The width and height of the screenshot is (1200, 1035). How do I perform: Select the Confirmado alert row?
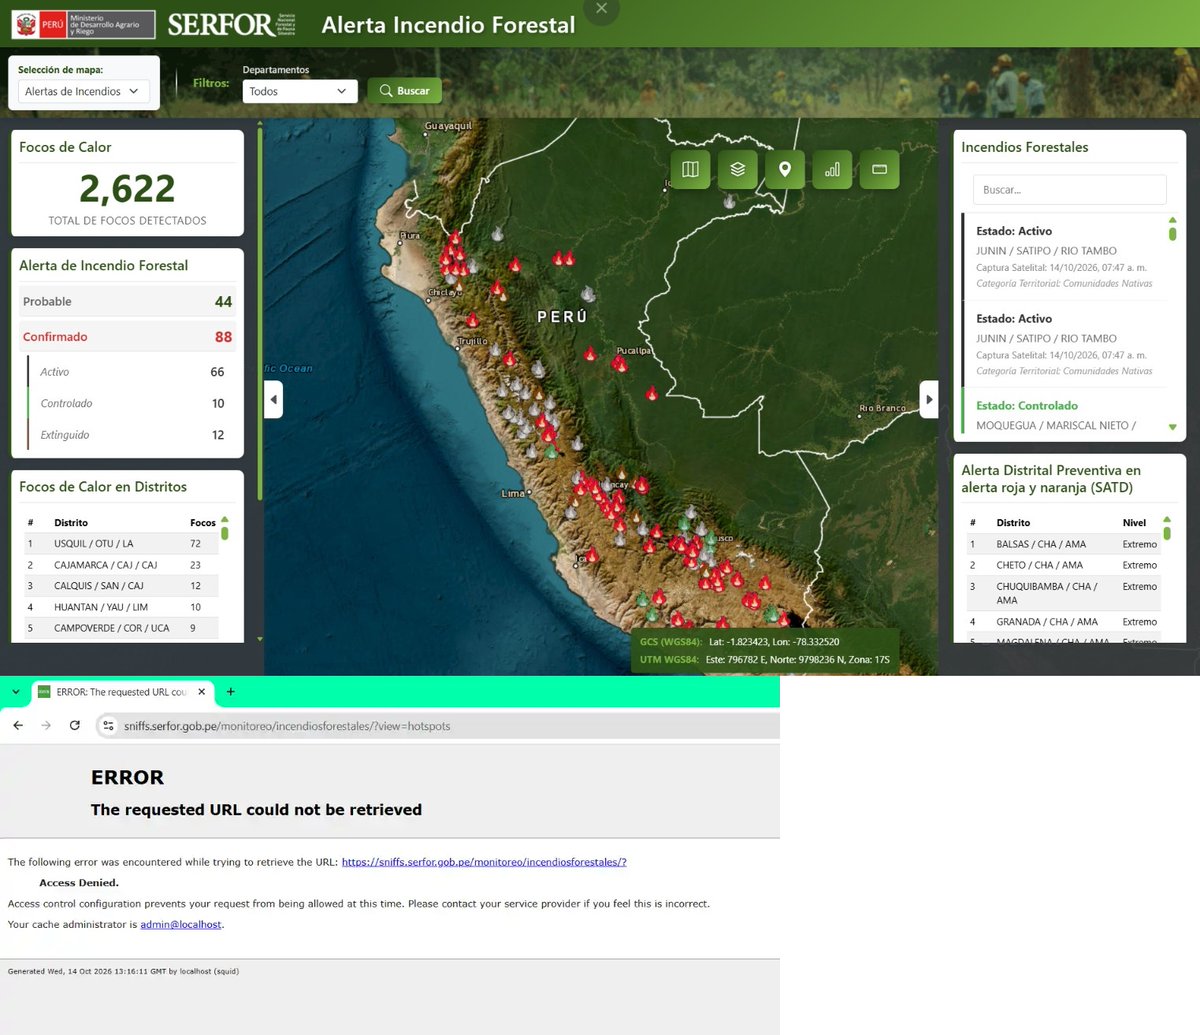(127, 337)
